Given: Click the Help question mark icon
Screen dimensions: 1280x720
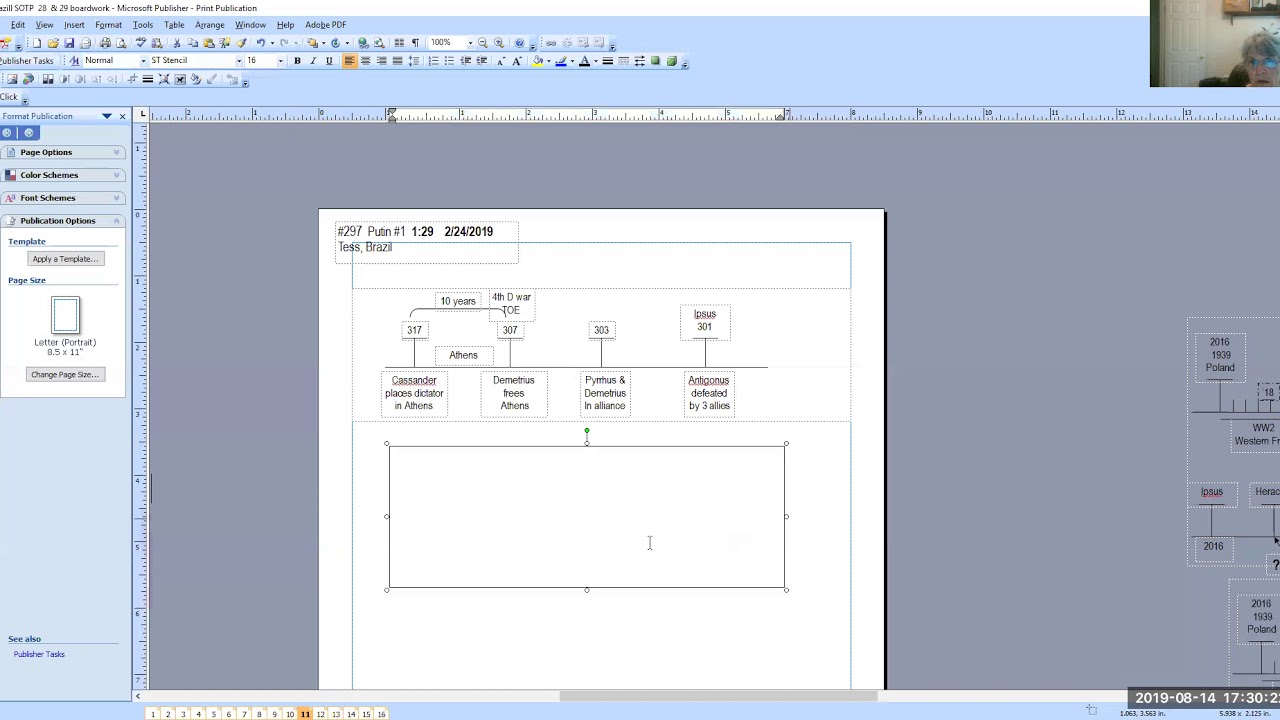Looking at the screenshot, I should point(519,43).
